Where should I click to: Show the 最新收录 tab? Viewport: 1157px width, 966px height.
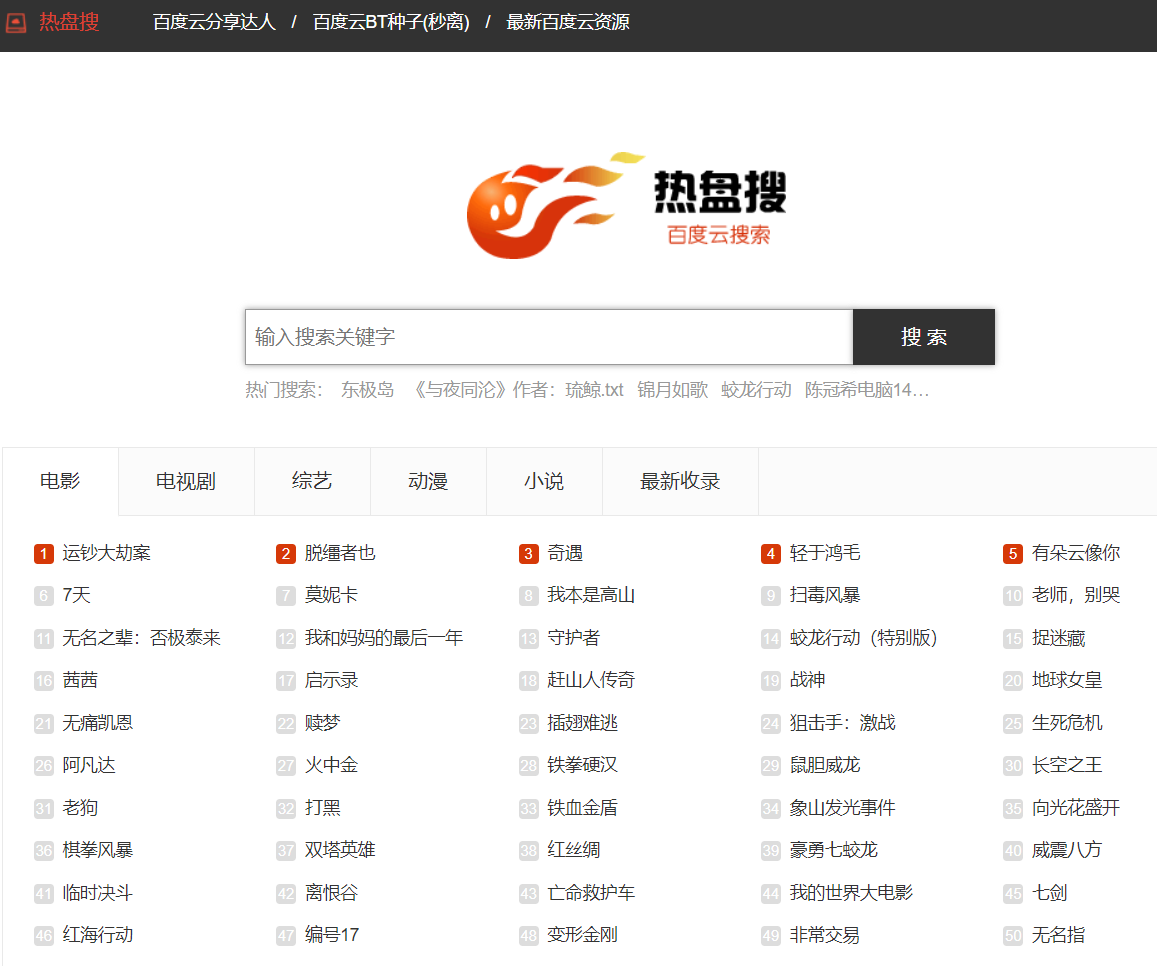click(x=680, y=481)
